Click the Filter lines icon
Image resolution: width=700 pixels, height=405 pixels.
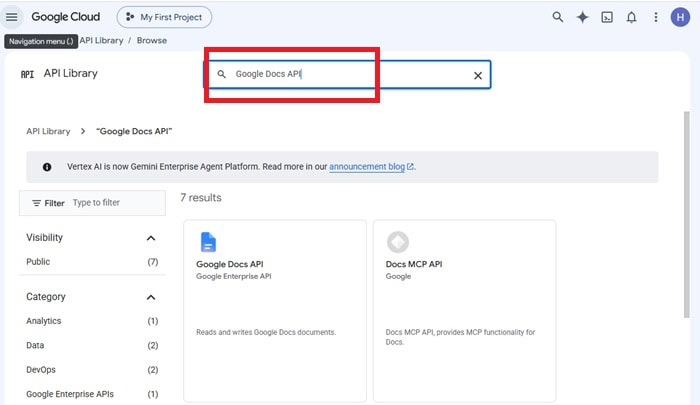[37, 203]
